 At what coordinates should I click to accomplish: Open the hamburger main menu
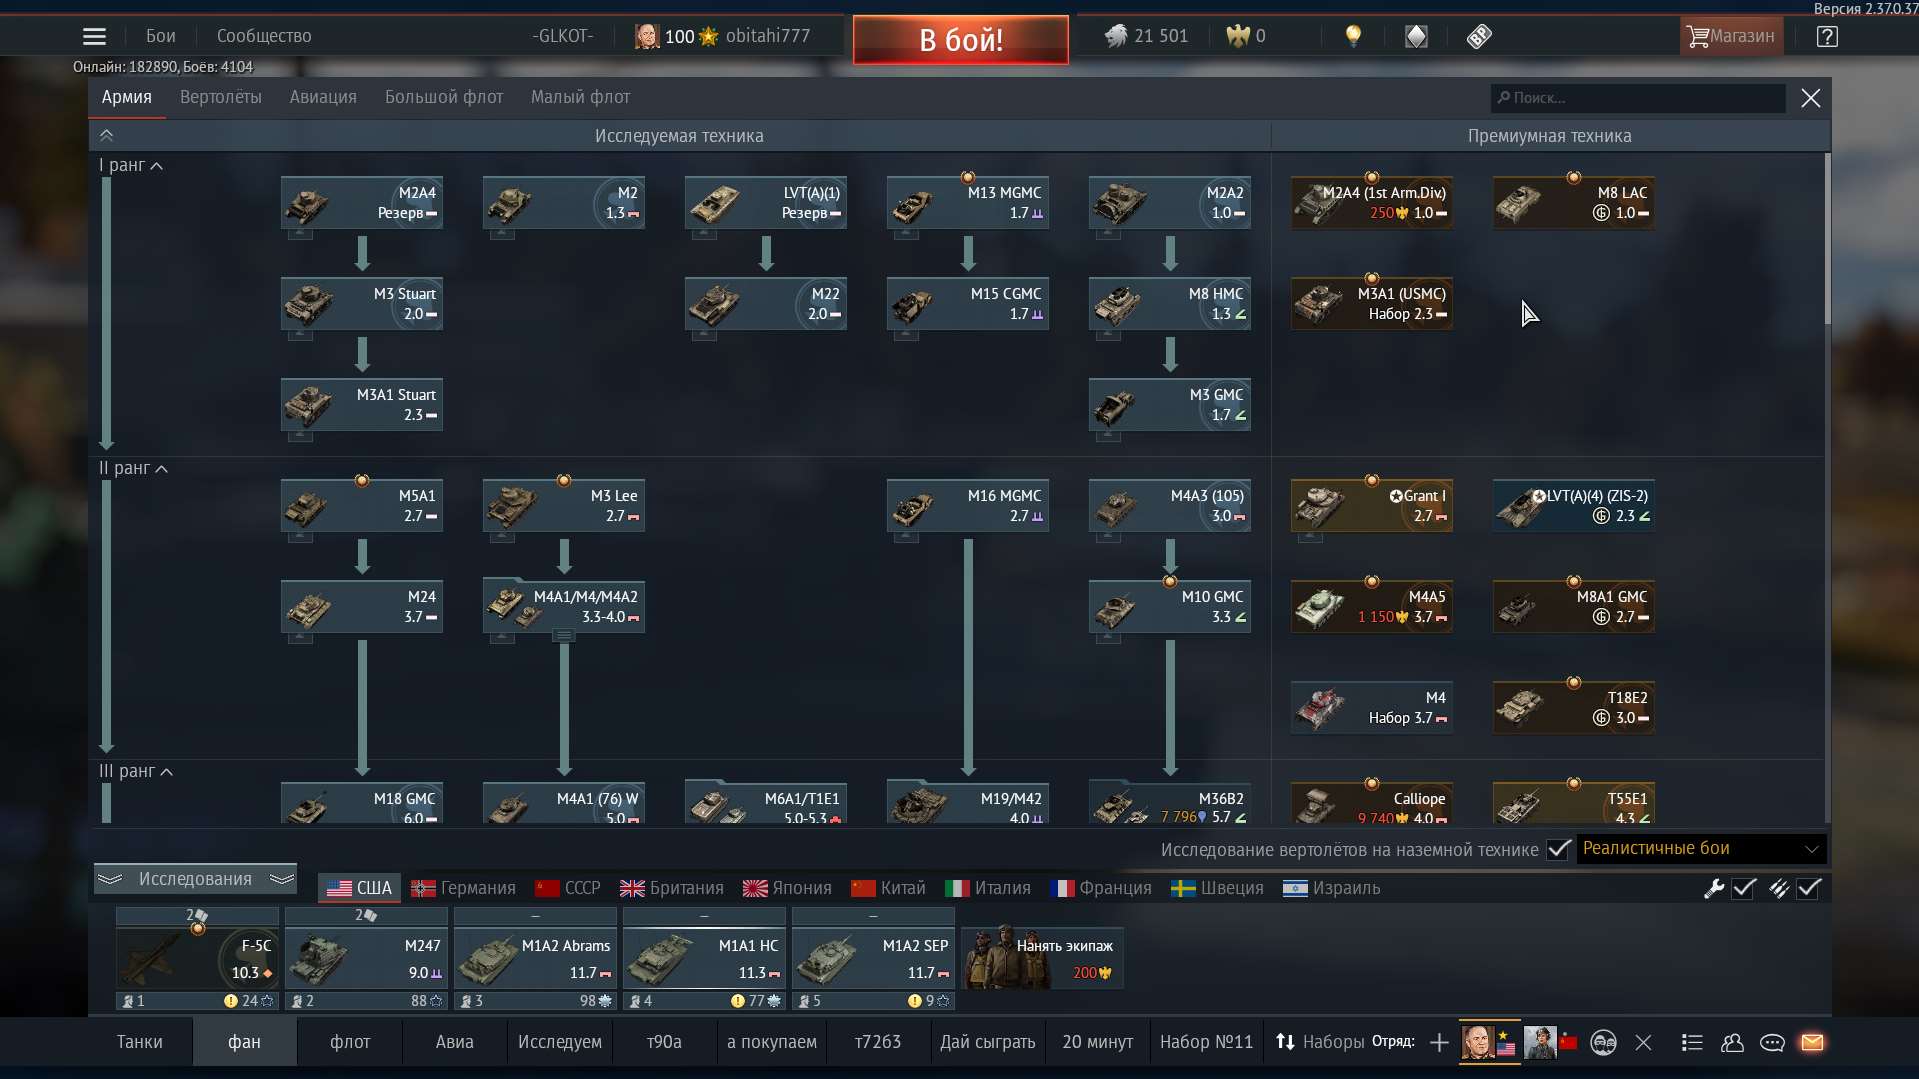[x=94, y=36]
